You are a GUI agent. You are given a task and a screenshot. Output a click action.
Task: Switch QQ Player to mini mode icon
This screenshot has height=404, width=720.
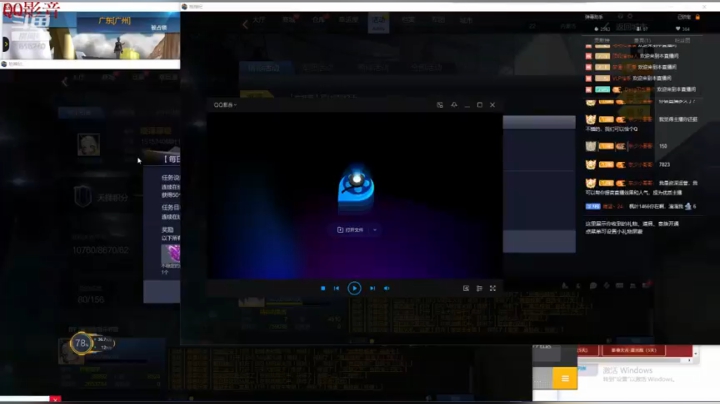click(440, 105)
